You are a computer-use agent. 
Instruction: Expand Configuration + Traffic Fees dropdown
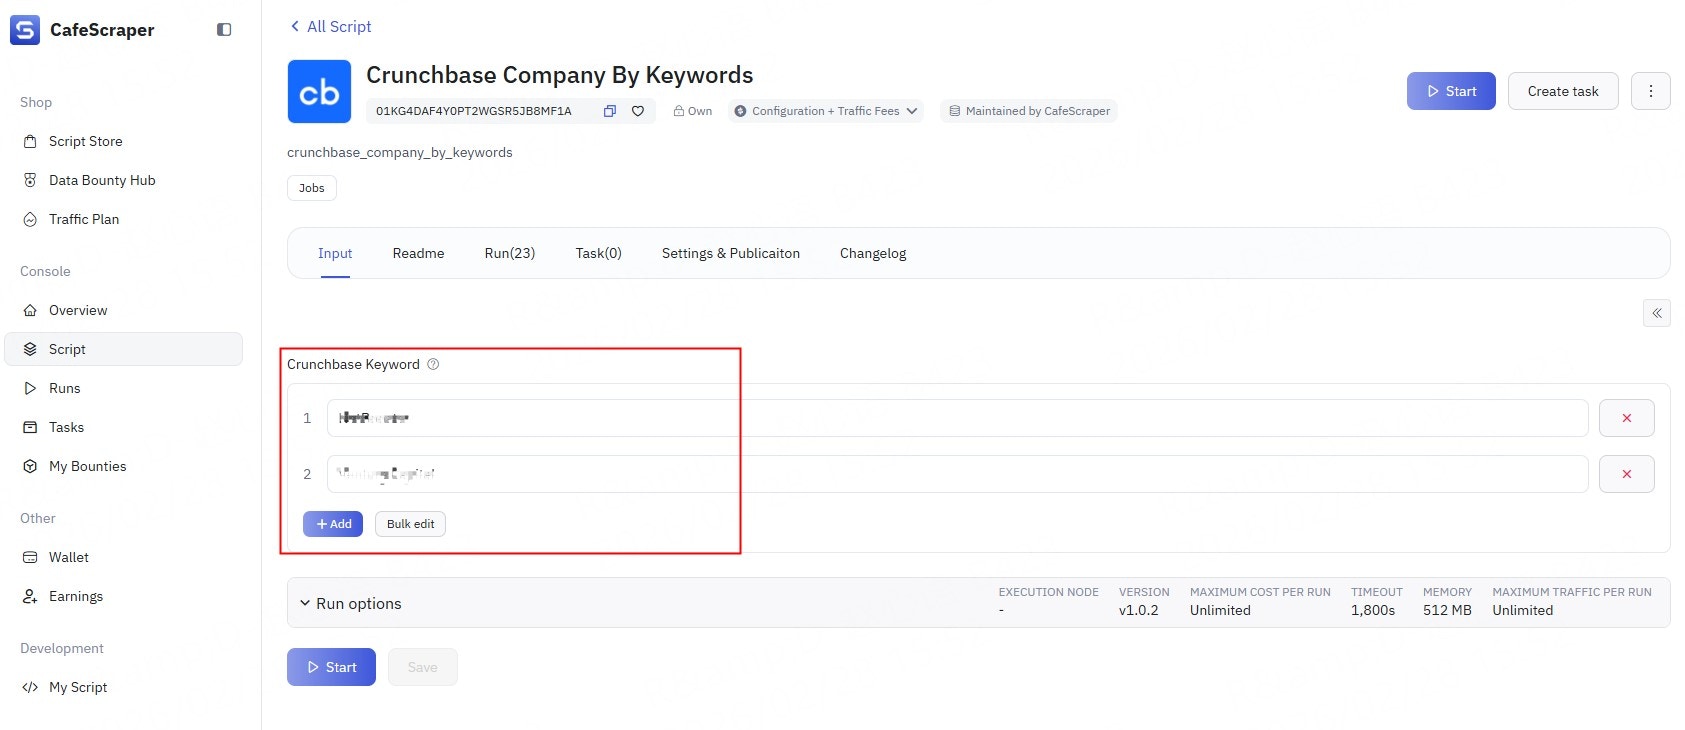coord(826,111)
